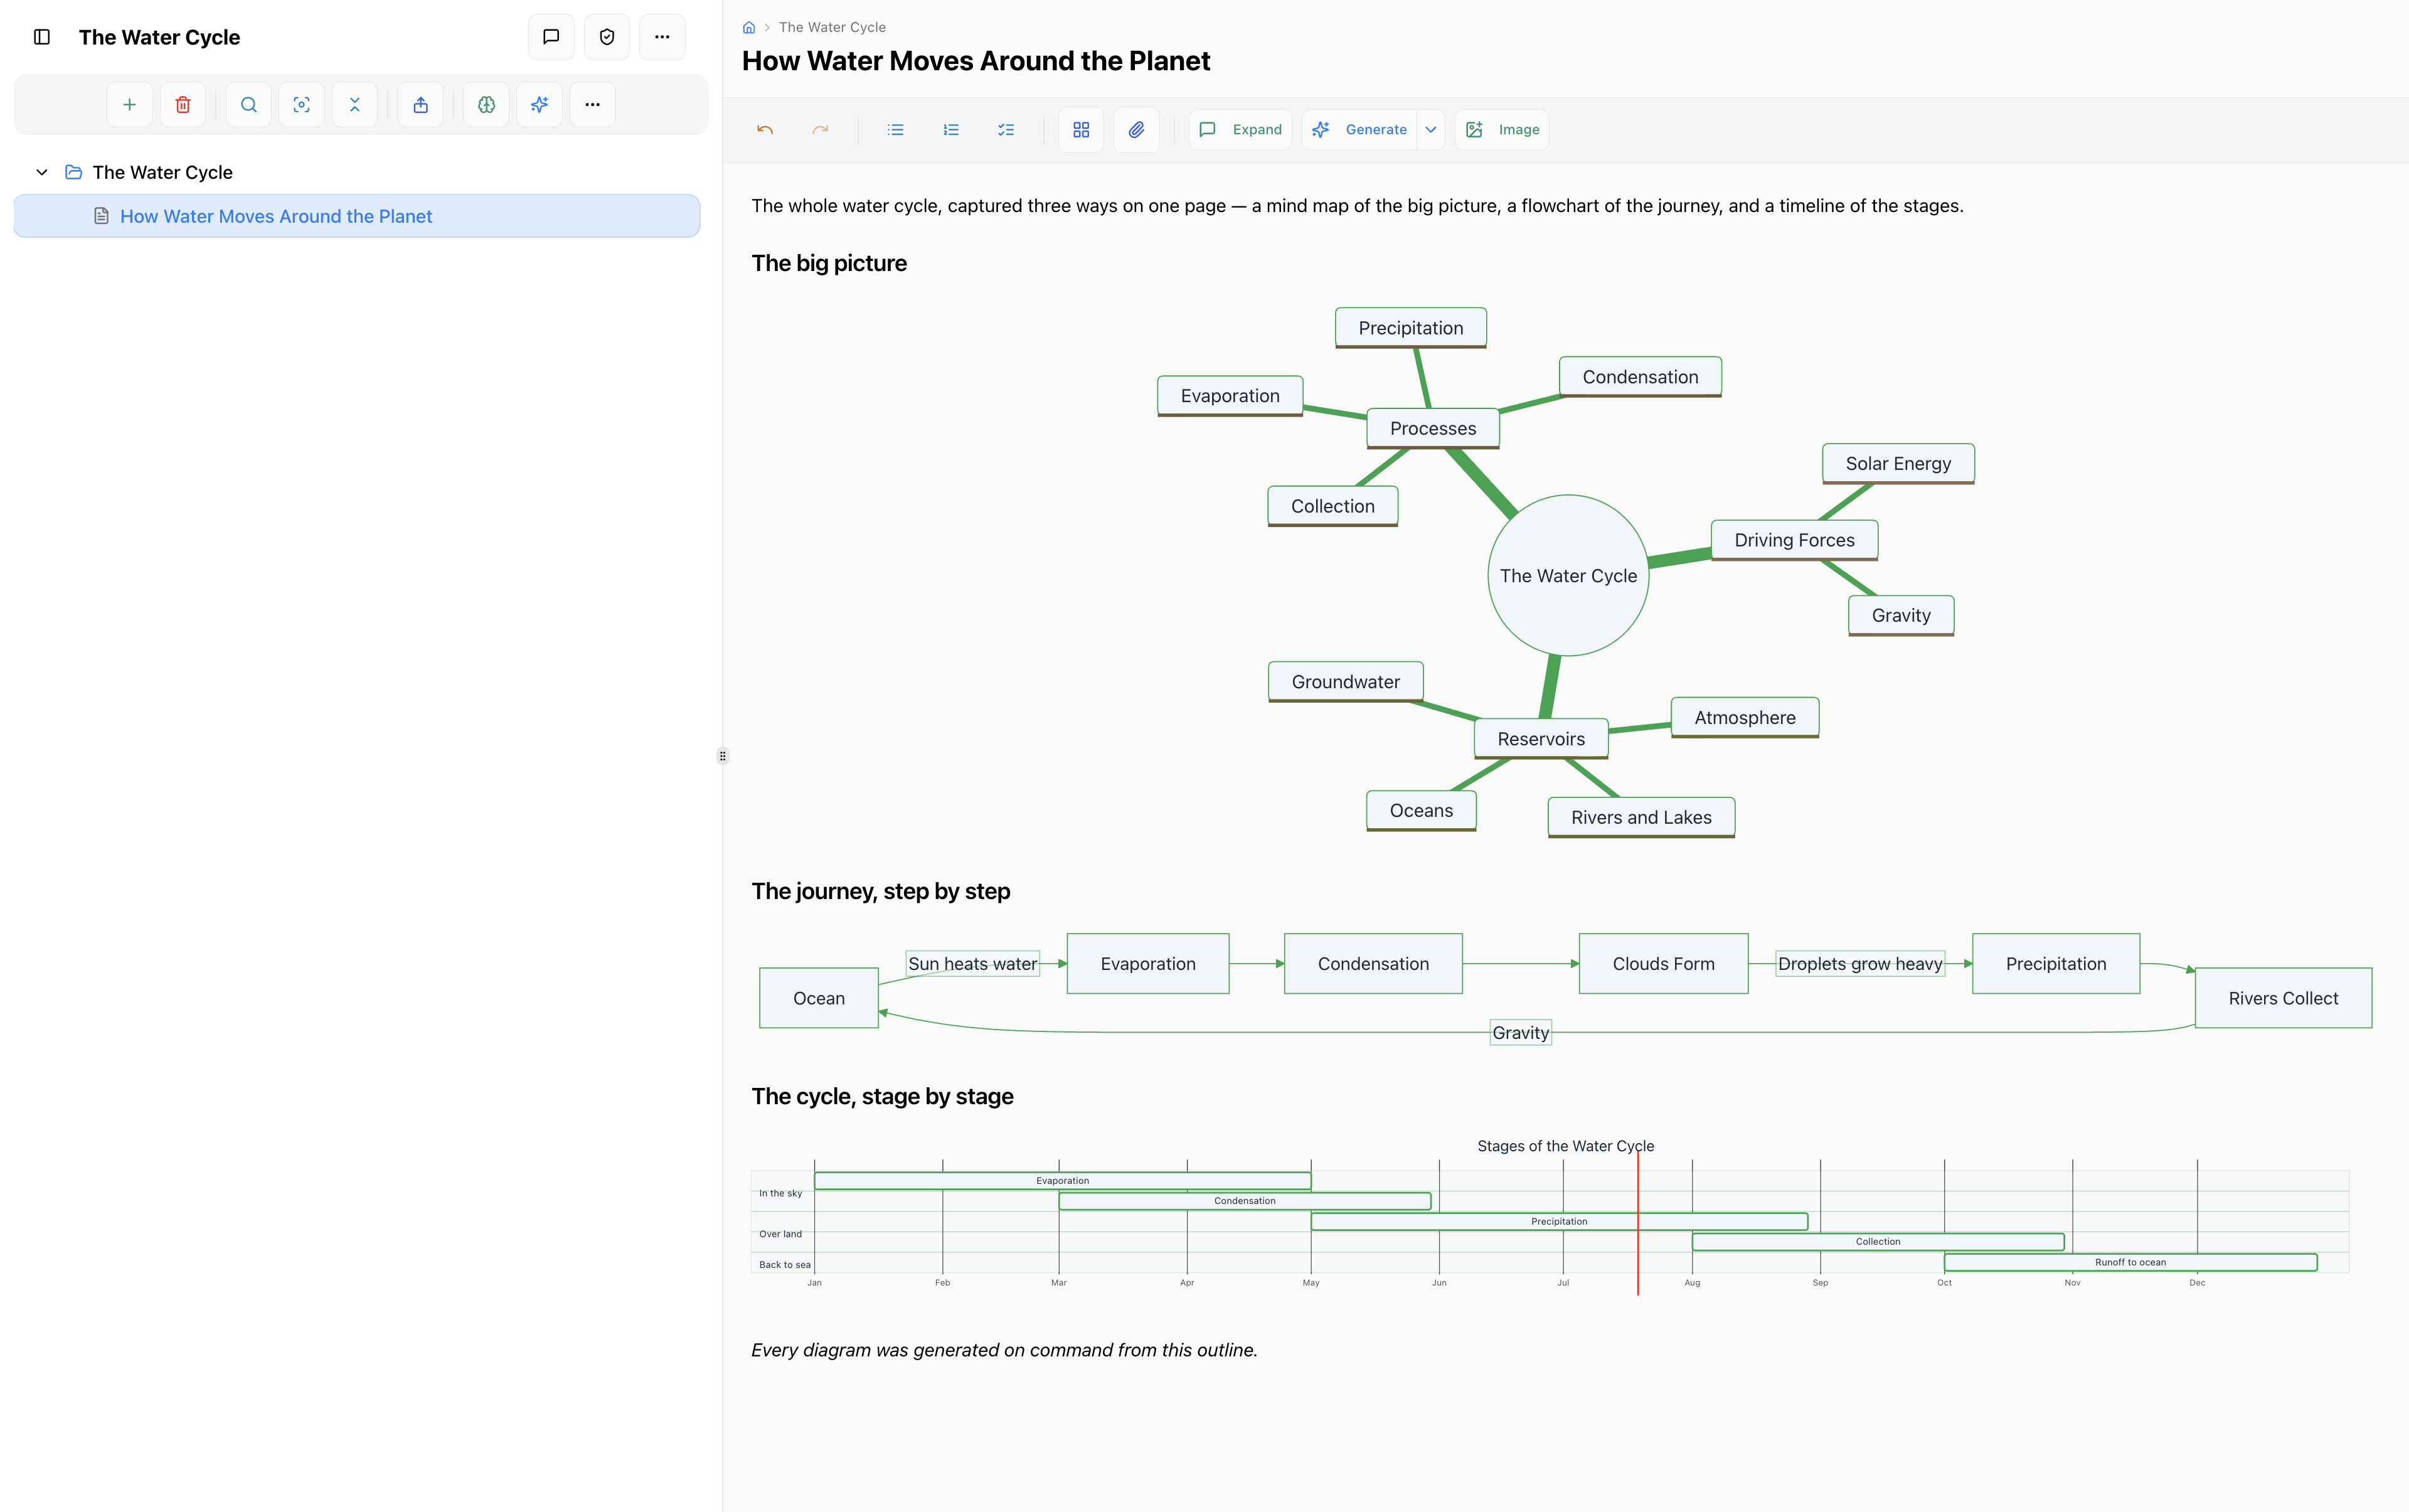Open How Water Moves Around the Planet page
Screen dimensions: 2409x1512
(x=357, y=216)
